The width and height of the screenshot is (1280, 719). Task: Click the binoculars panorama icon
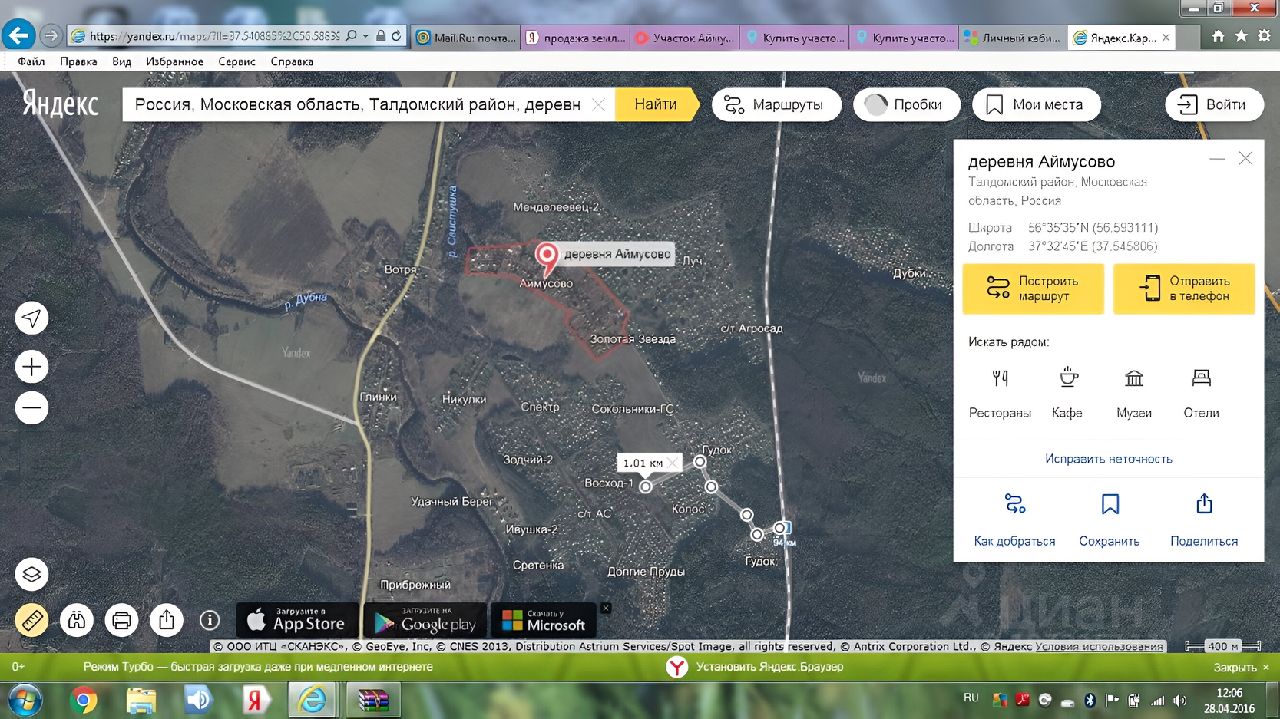[x=77, y=620]
